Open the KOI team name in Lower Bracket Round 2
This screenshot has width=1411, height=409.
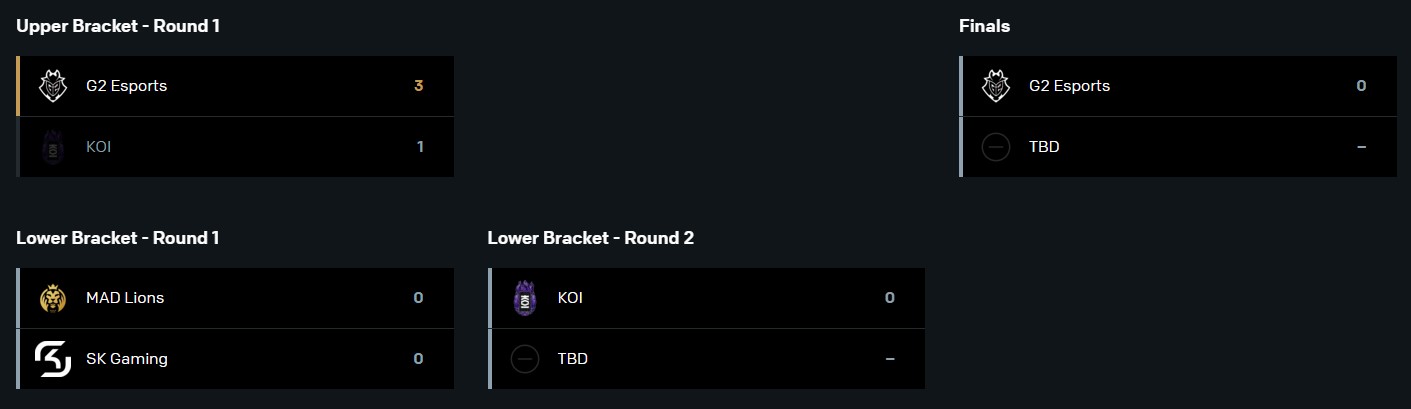(x=570, y=298)
